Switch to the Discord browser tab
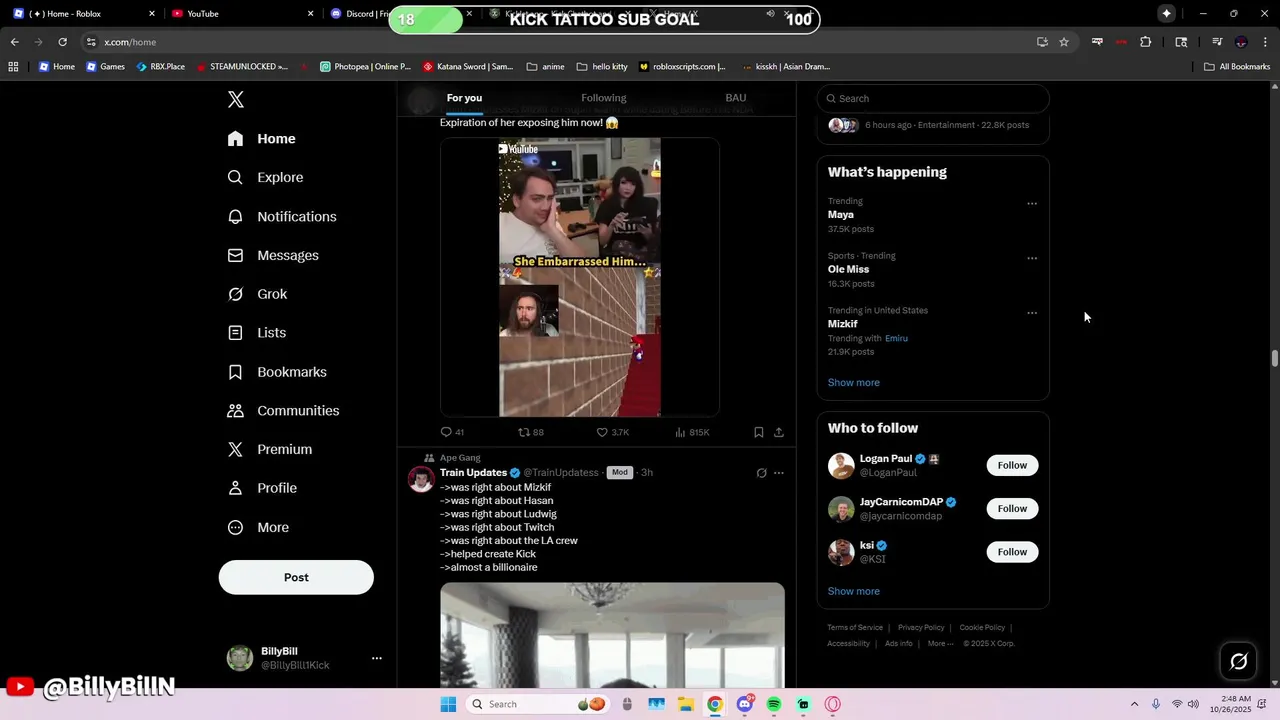Image resolution: width=1280 pixels, height=720 pixels. (x=358, y=14)
